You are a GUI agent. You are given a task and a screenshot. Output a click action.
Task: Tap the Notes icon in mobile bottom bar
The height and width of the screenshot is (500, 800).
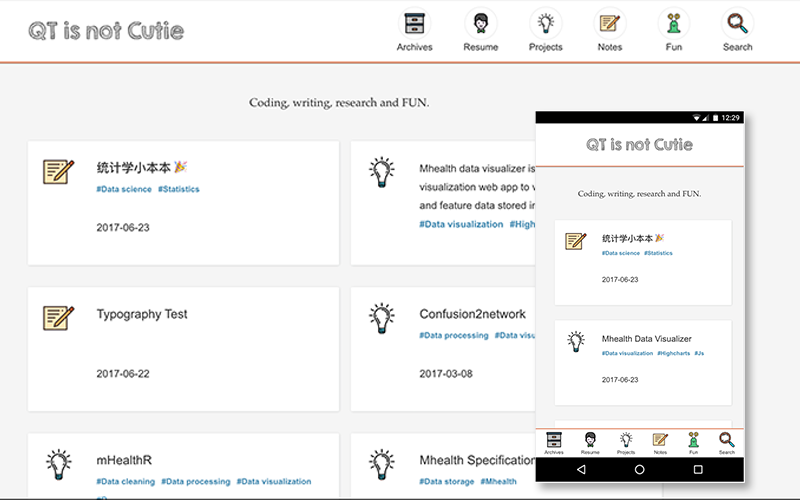point(660,440)
